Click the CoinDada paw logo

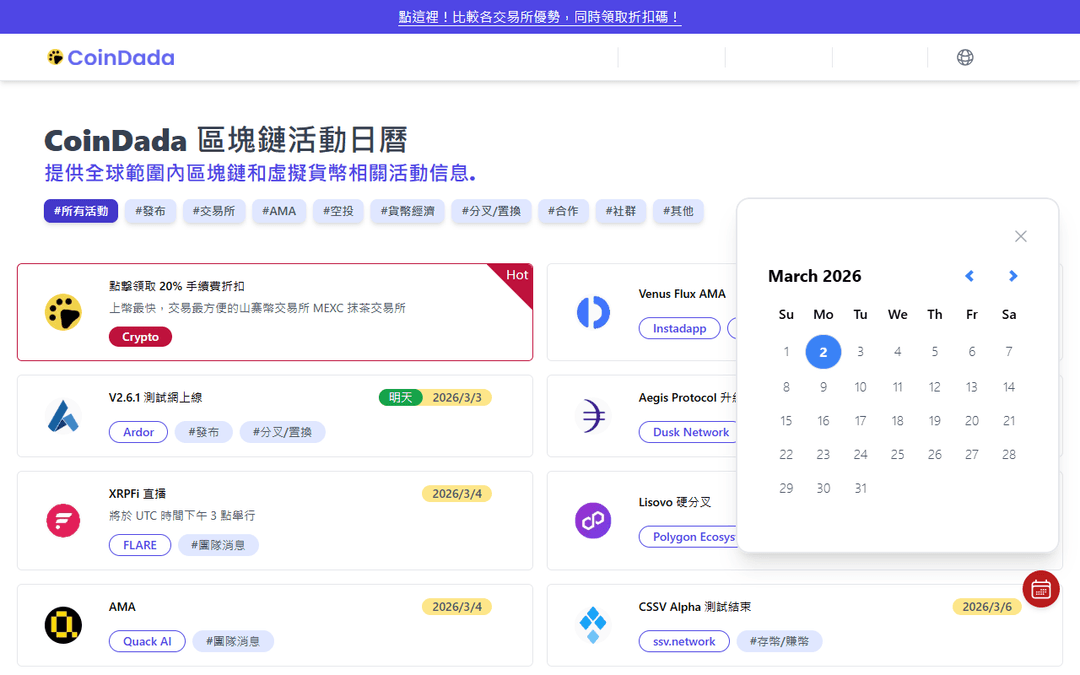coord(110,57)
